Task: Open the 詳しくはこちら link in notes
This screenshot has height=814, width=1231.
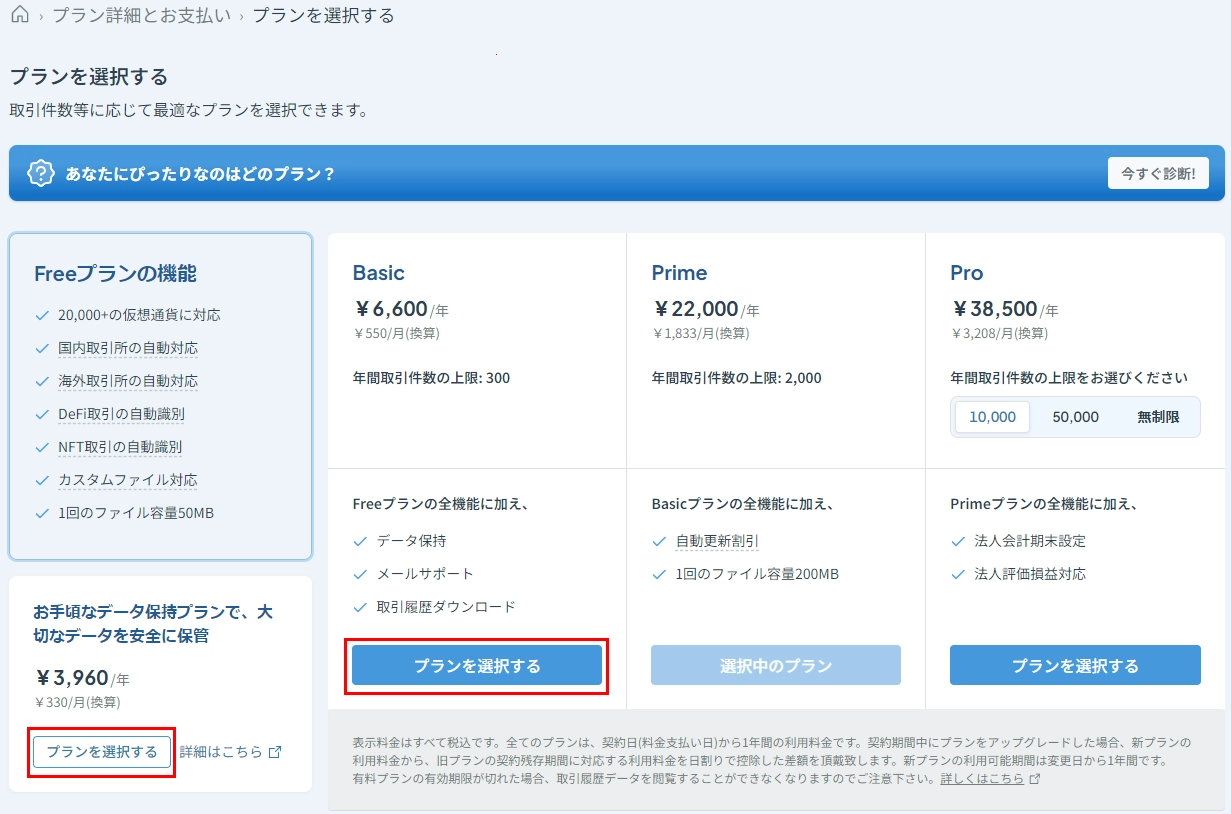Action: pyautogui.click(x=982, y=778)
